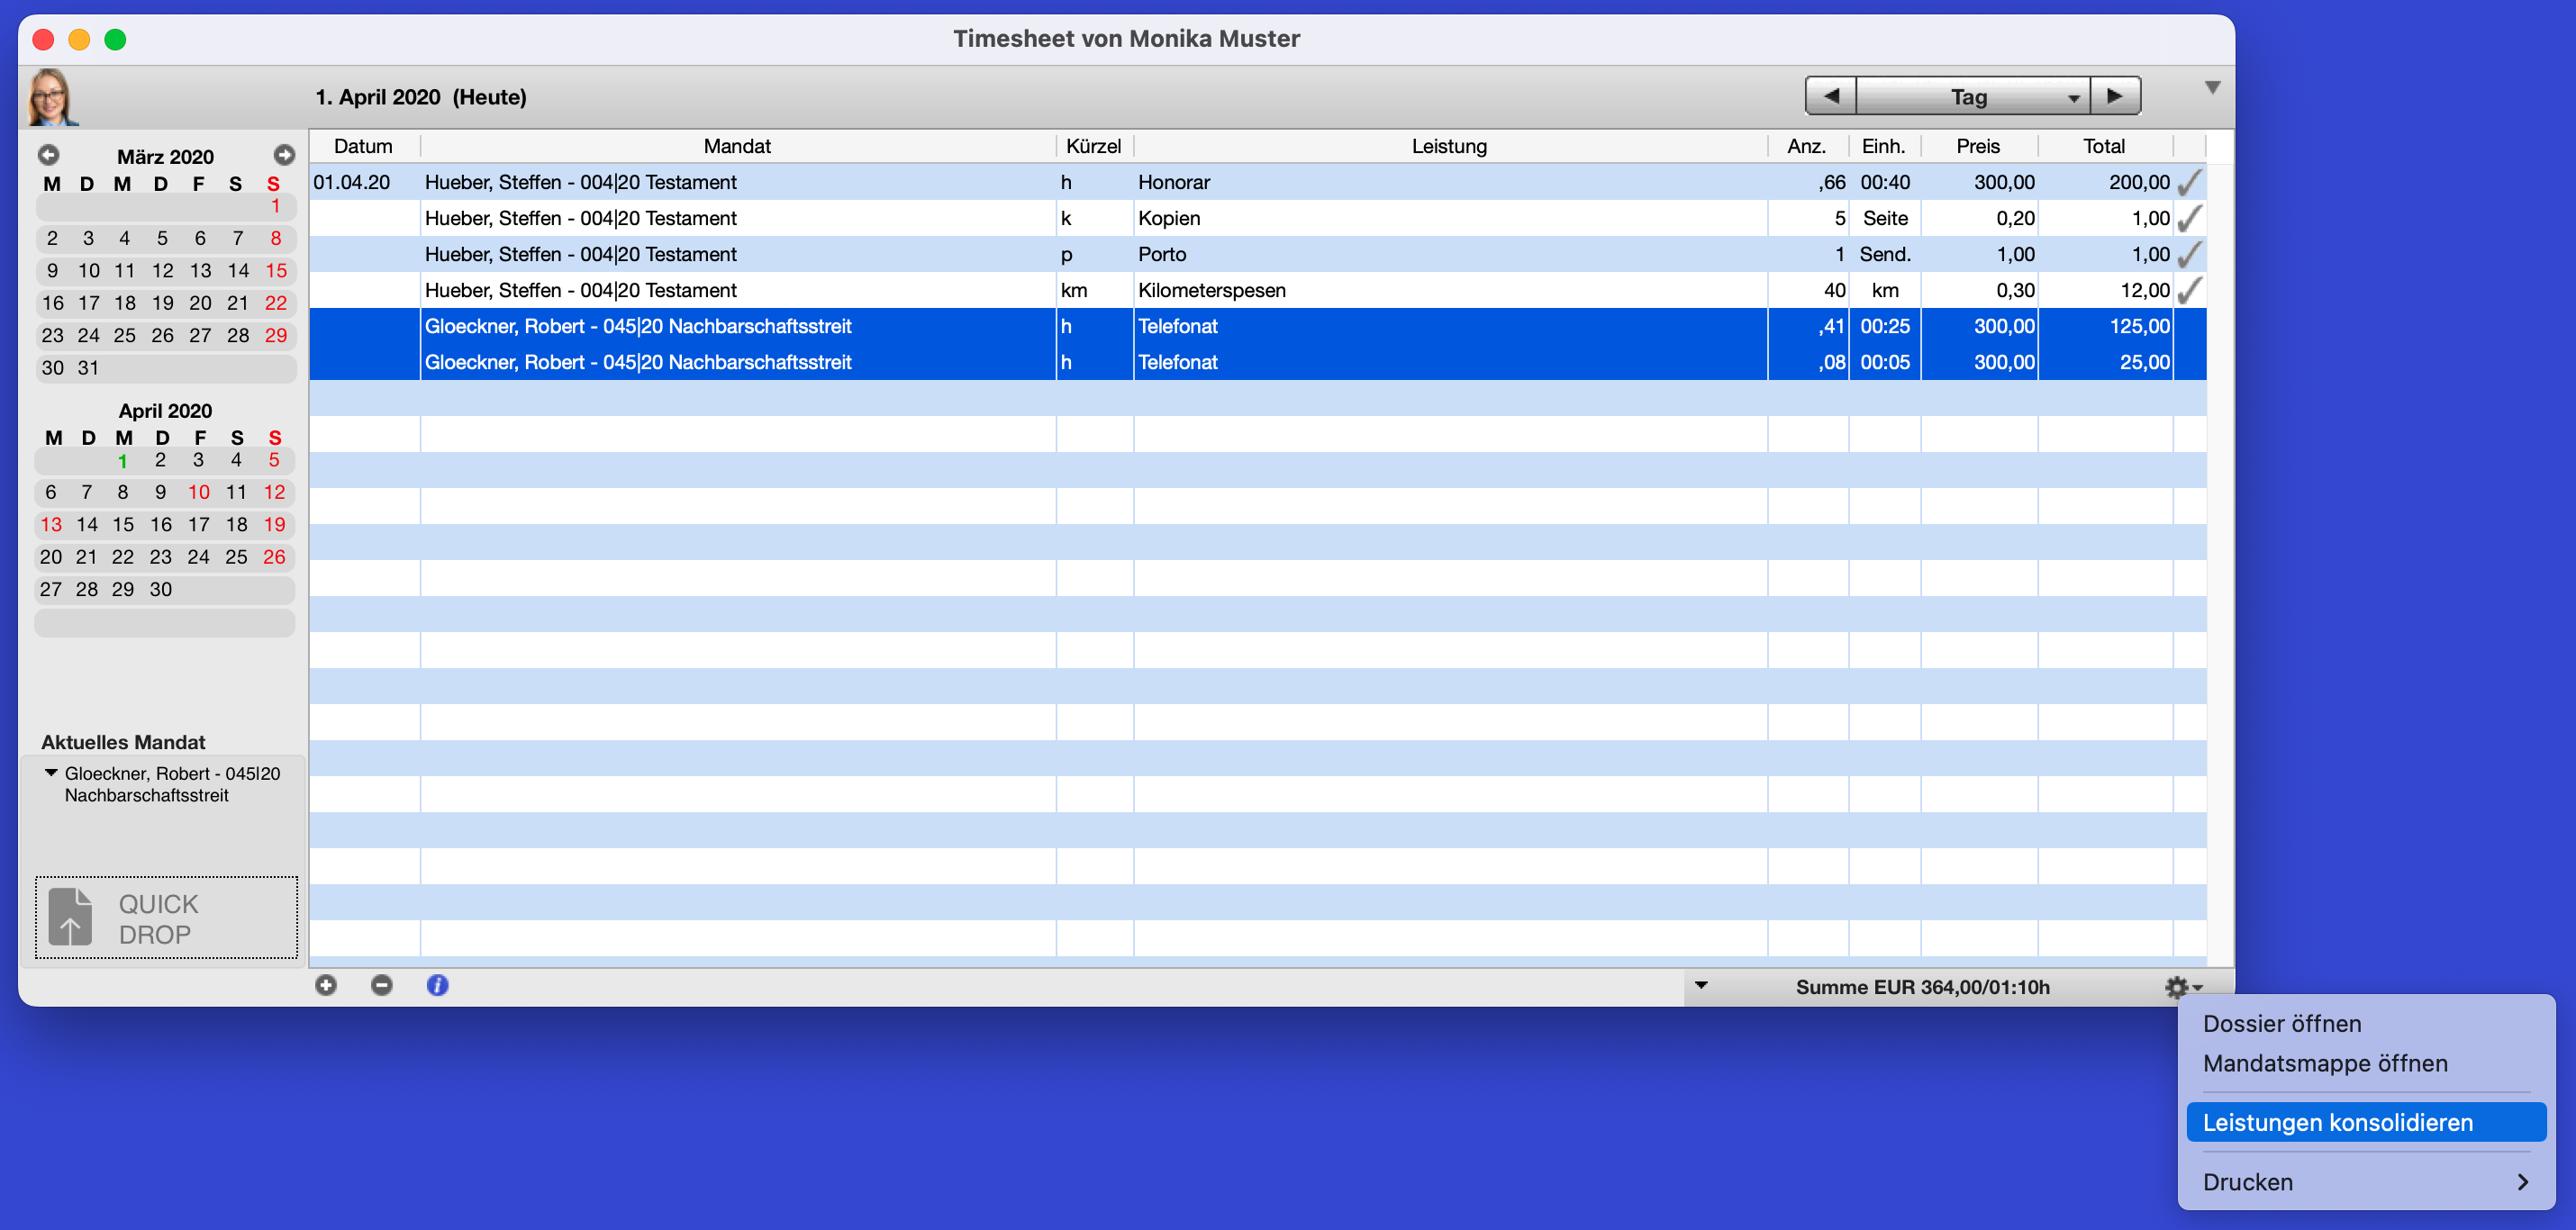Choose Mandatsmappe öffnen from the menu
2576x1230 pixels.
pos(2325,1063)
